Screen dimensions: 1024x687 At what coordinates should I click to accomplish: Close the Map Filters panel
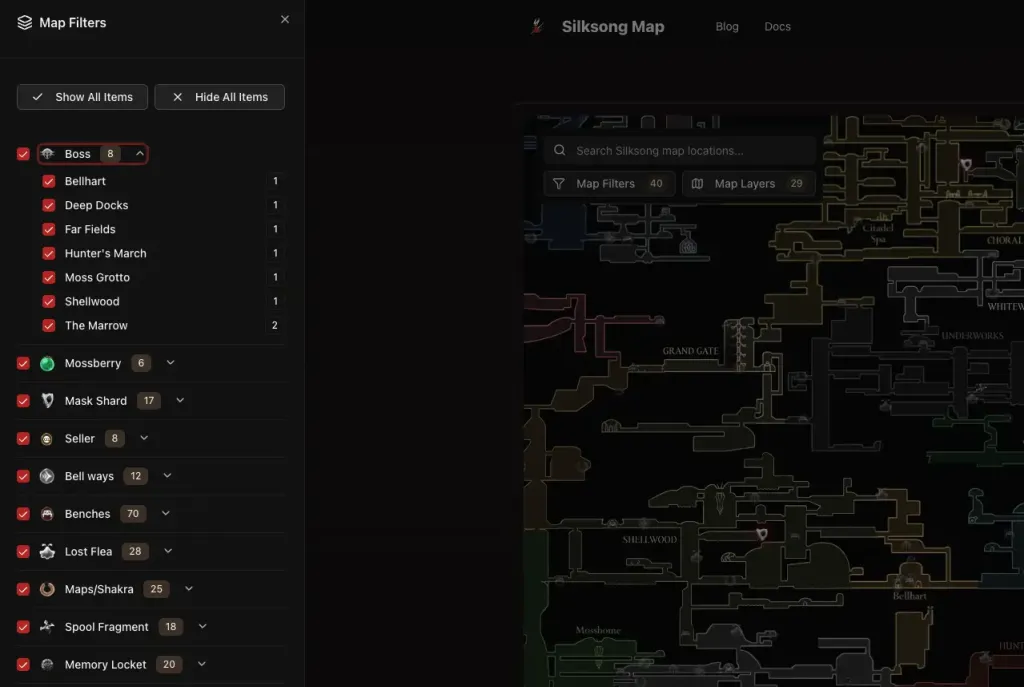pyautogui.click(x=285, y=20)
